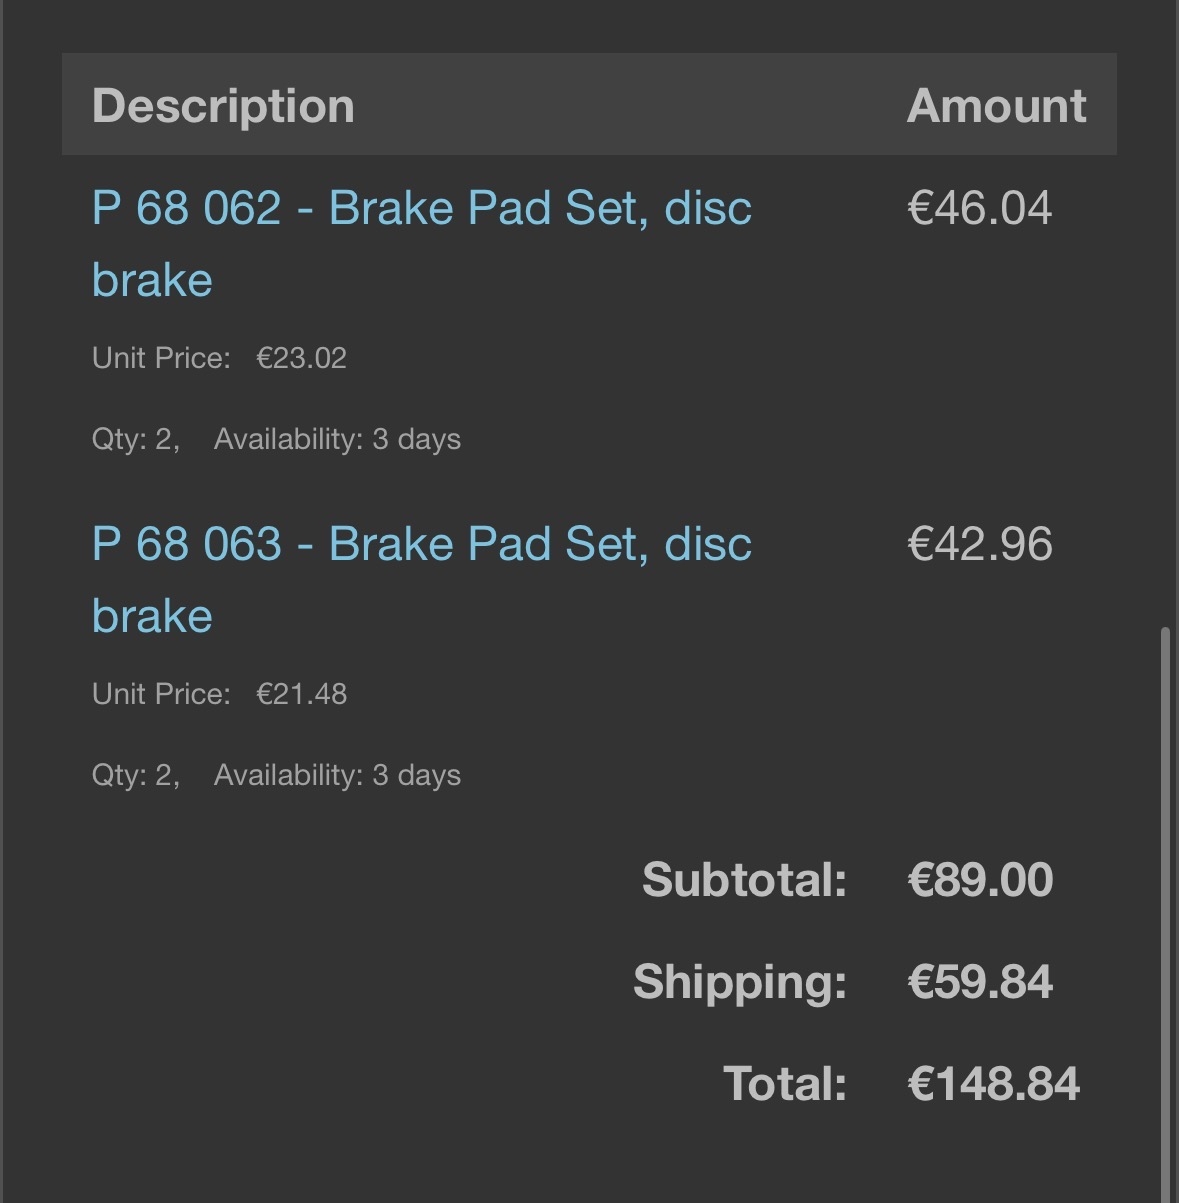Click the €21.48 unit price value
Image resolution: width=1179 pixels, height=1203 pixels.
click(x=301, y=694)
